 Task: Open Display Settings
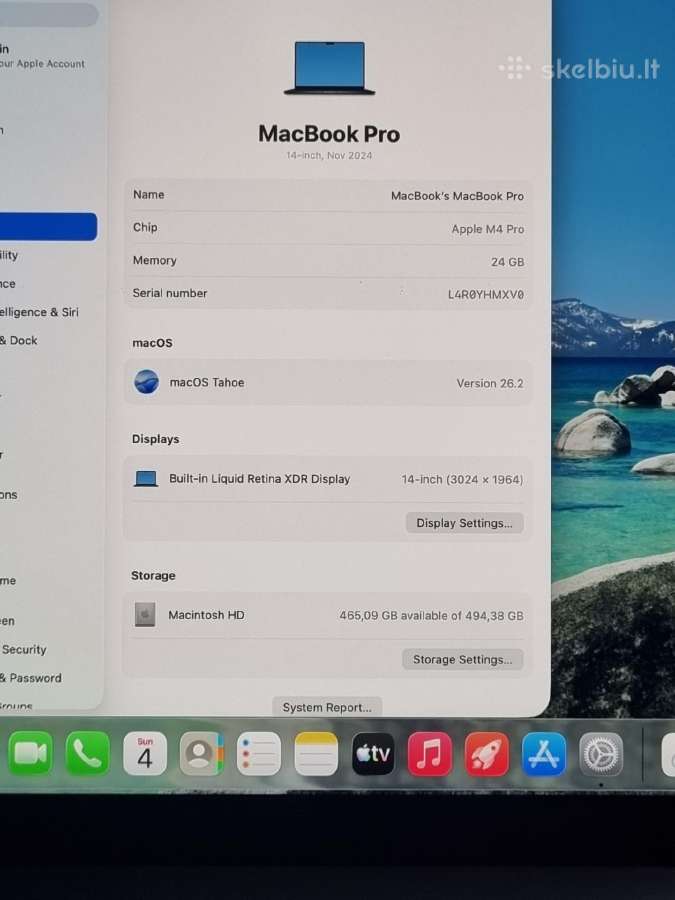464,523
